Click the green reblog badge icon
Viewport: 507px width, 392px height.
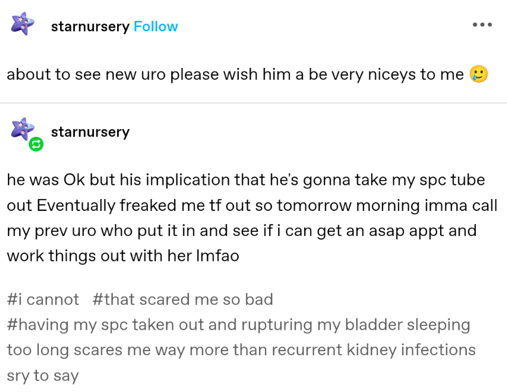tap(36, 144)
